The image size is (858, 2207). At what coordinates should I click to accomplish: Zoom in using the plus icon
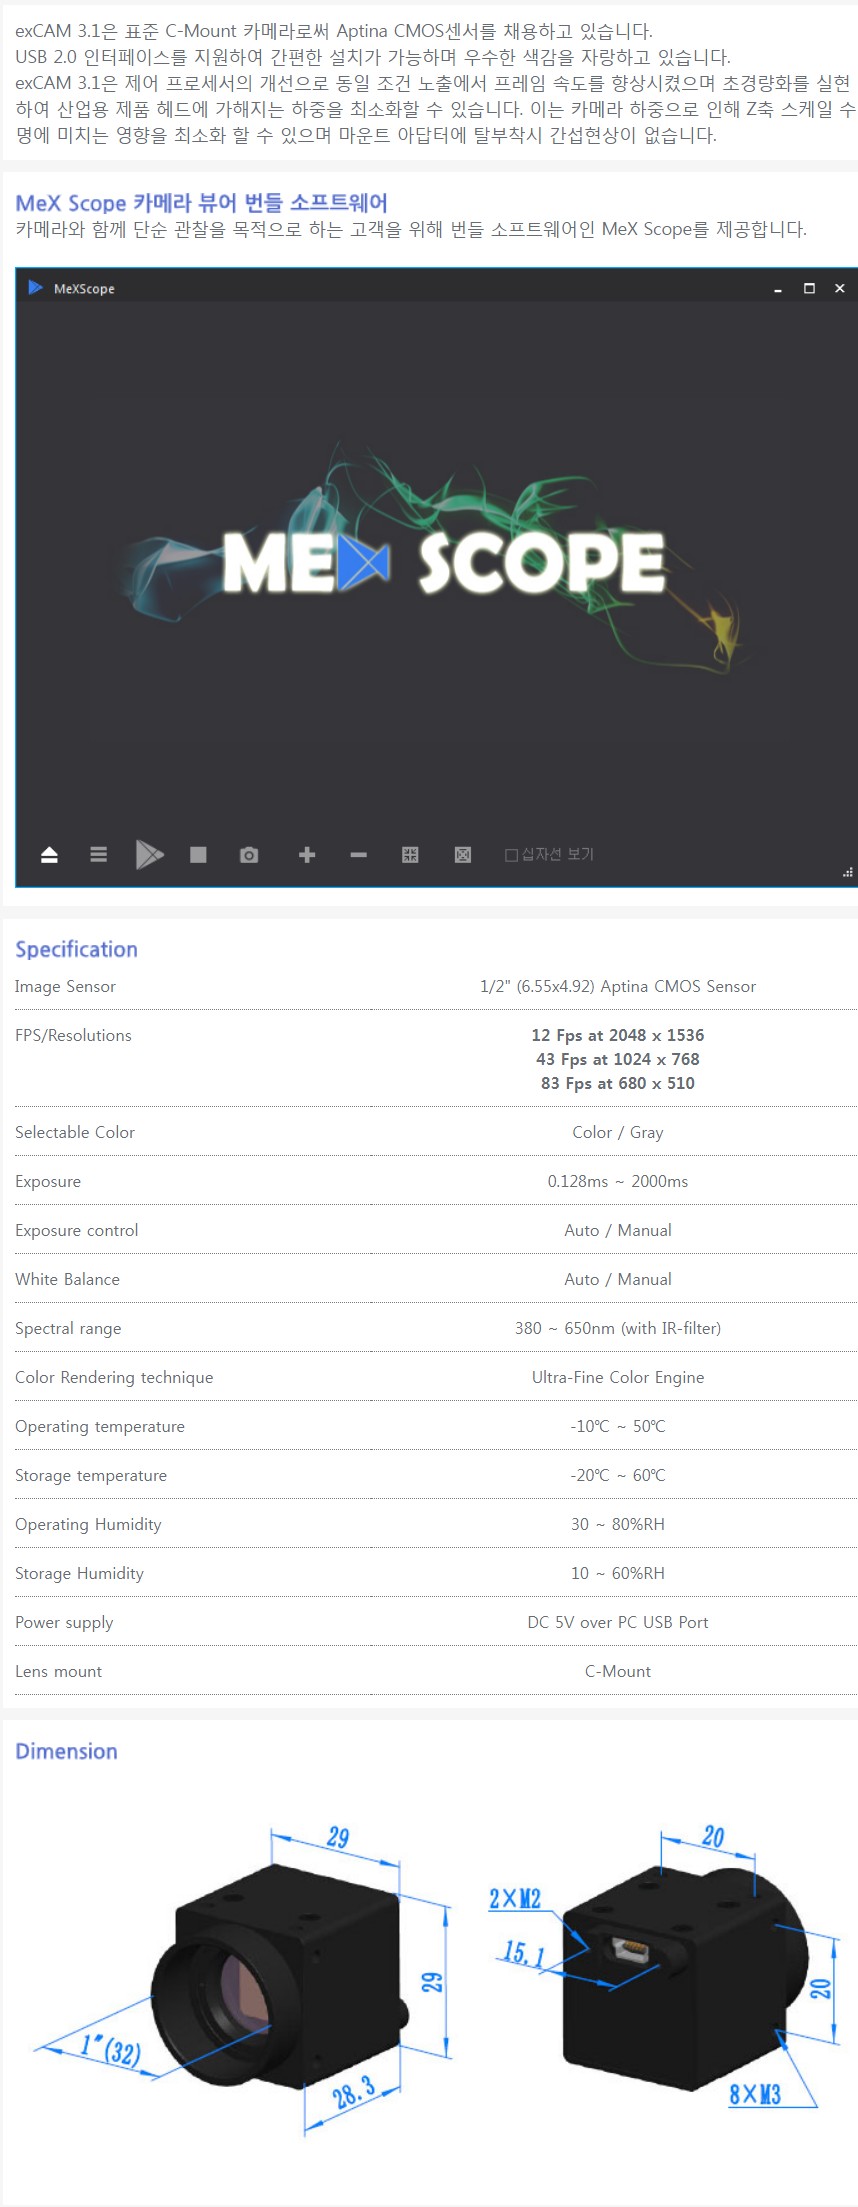(x=307, y=854)
